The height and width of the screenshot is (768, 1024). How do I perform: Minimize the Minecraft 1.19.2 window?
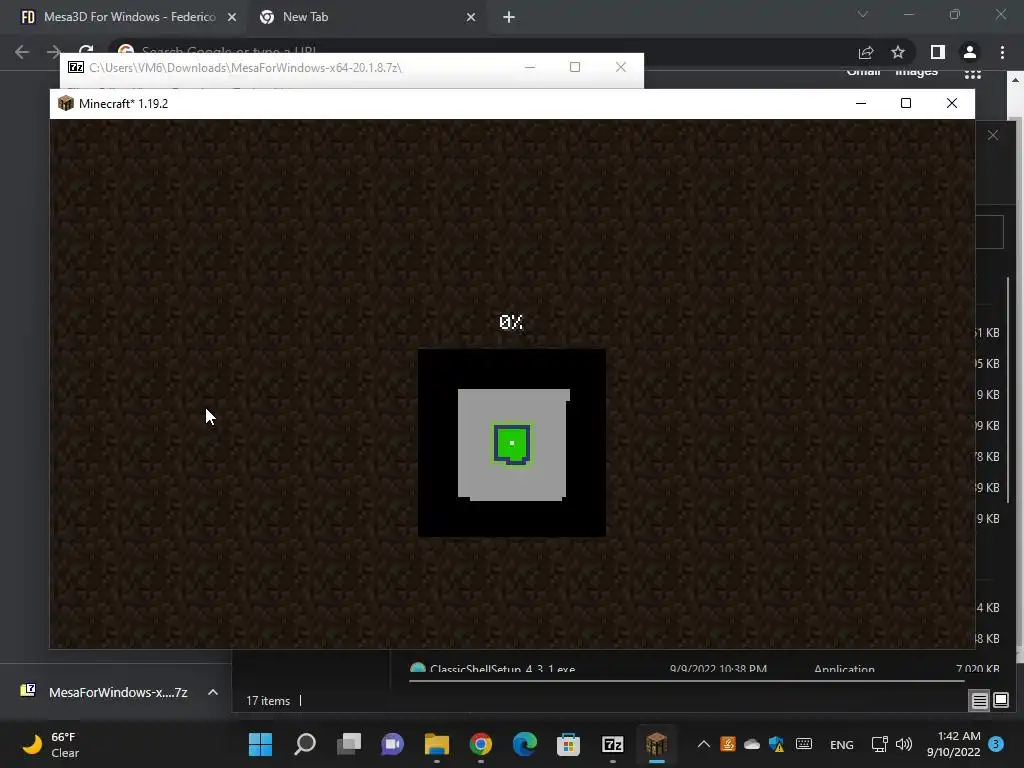[861, 103]
